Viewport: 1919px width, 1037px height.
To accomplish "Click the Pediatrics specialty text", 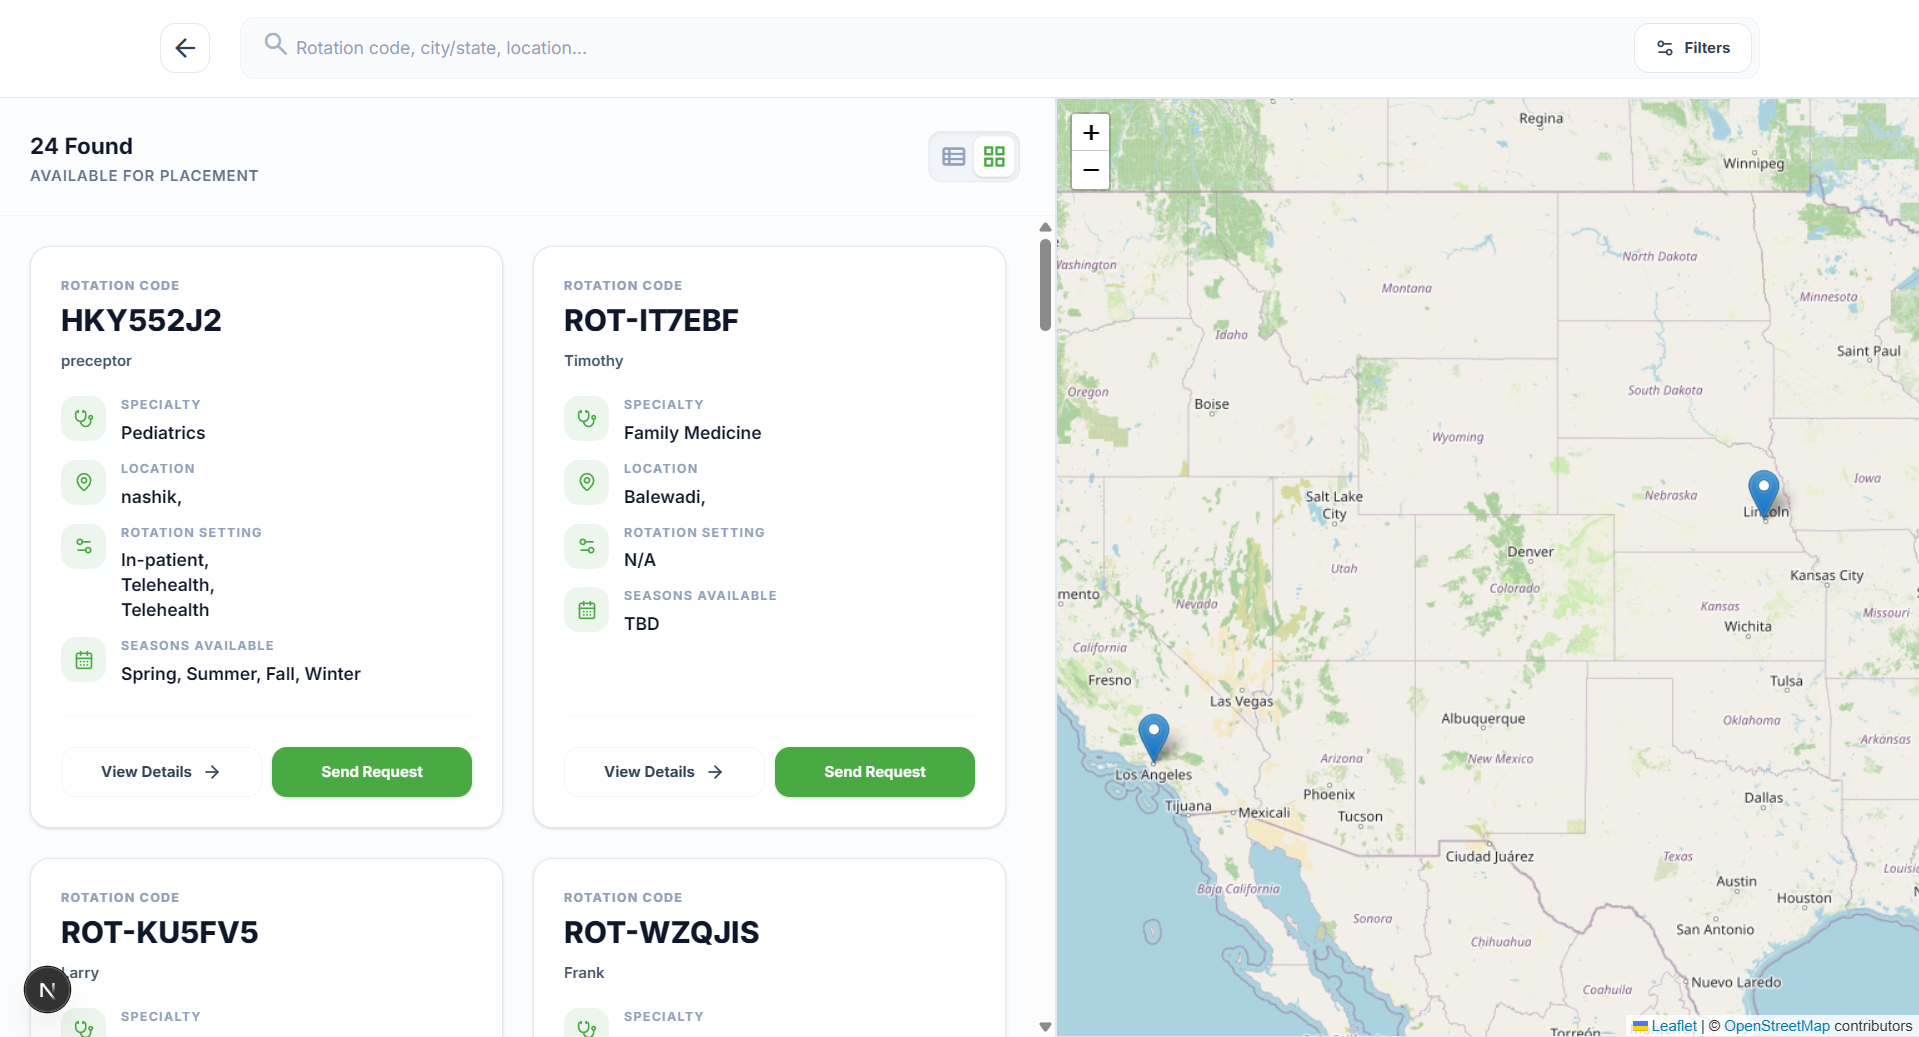I will tap(163, 433).
